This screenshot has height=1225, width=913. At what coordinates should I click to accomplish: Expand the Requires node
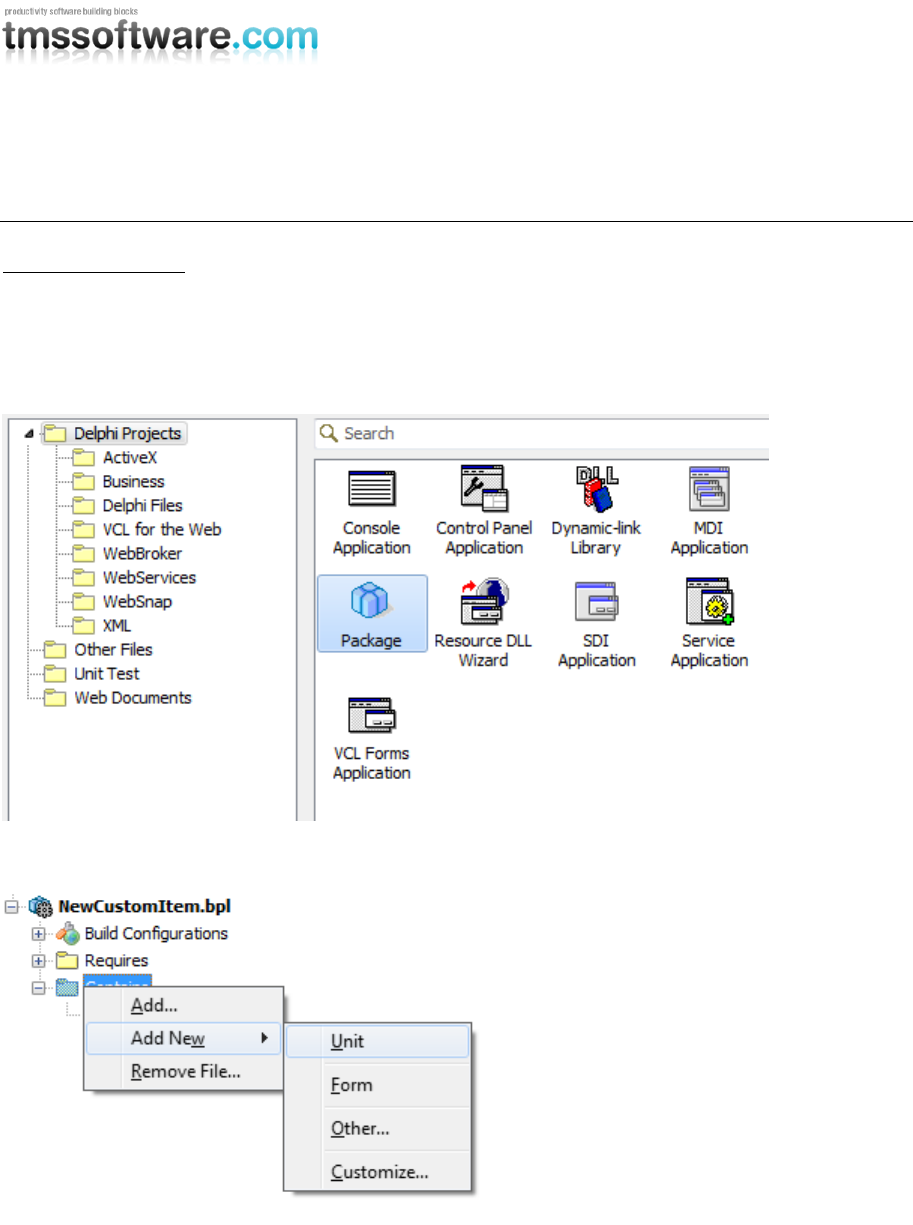(39, 961)
